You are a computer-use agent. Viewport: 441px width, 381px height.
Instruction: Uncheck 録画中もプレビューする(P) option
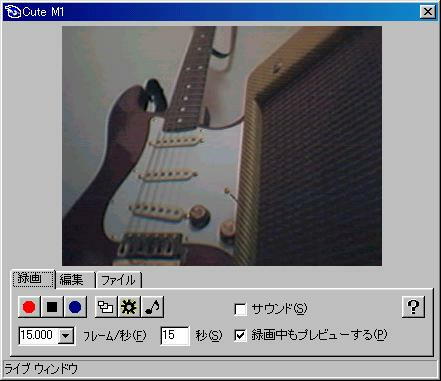241,335
